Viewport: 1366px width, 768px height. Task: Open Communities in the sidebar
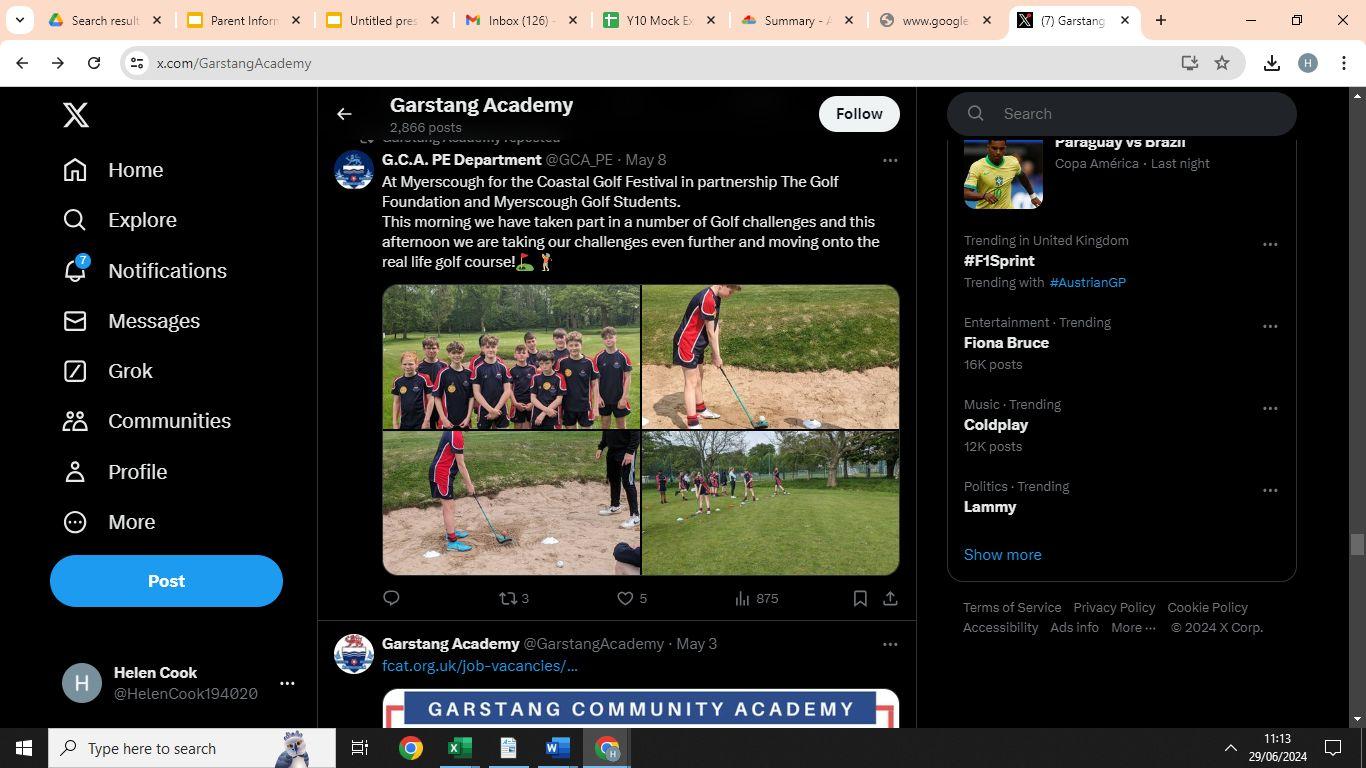click(147, 421)
